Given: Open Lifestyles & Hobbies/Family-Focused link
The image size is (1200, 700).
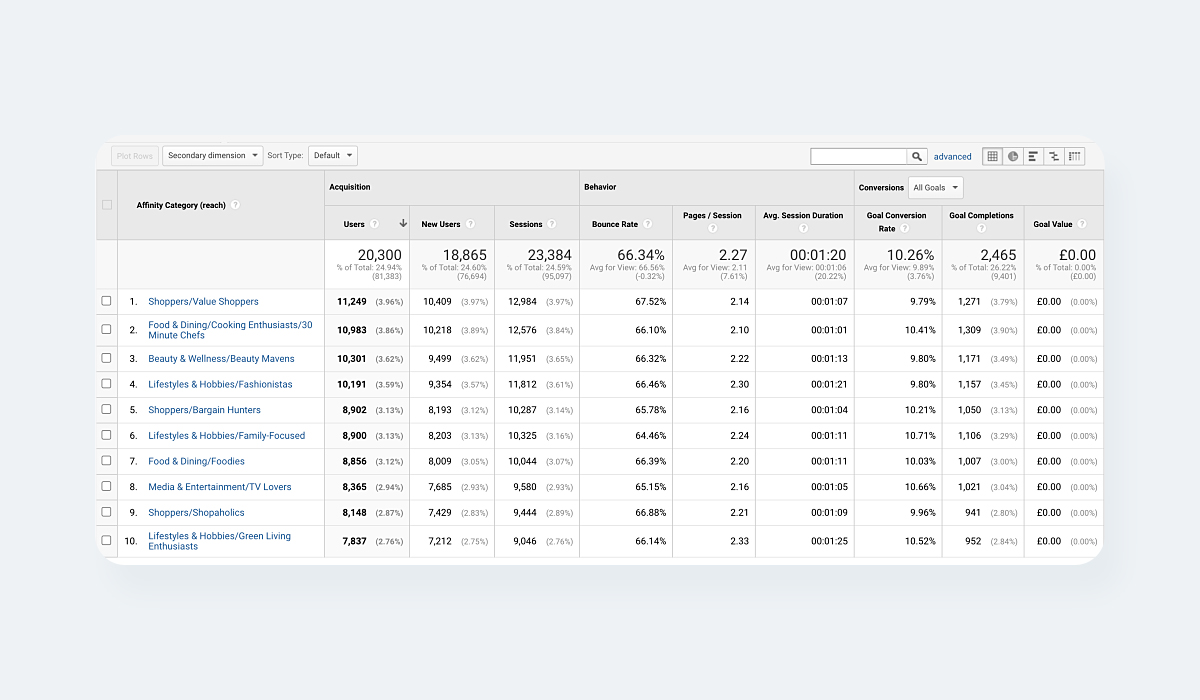Looking at the screenshot, I should pos(227,436).
